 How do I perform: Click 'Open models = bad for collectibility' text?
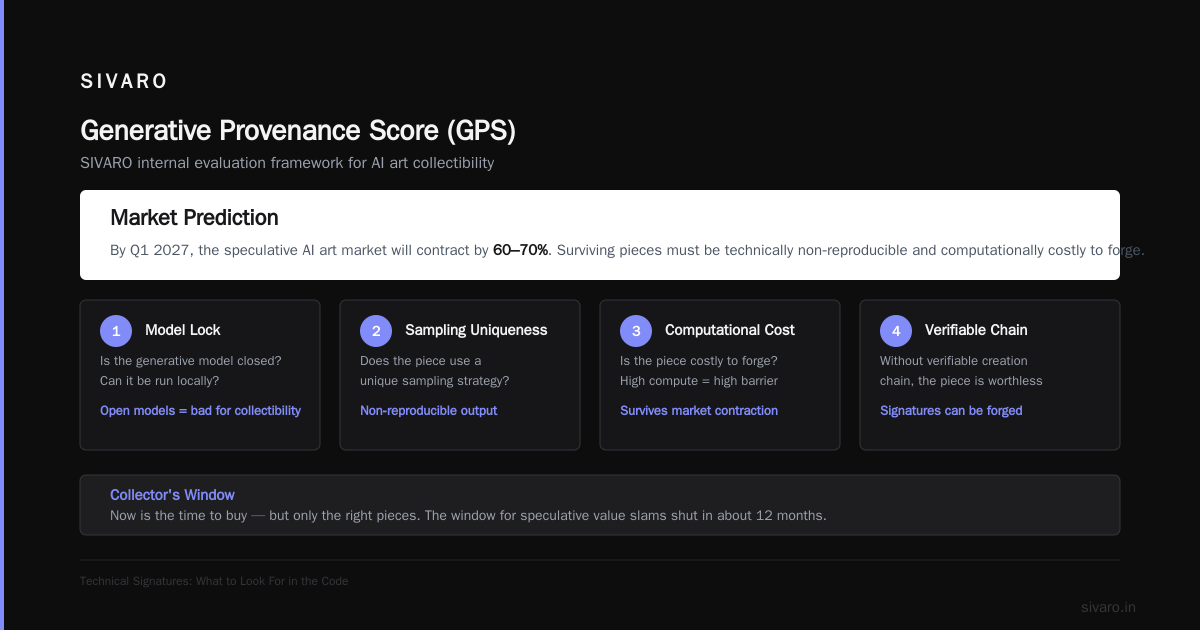(x=200, y=410)
